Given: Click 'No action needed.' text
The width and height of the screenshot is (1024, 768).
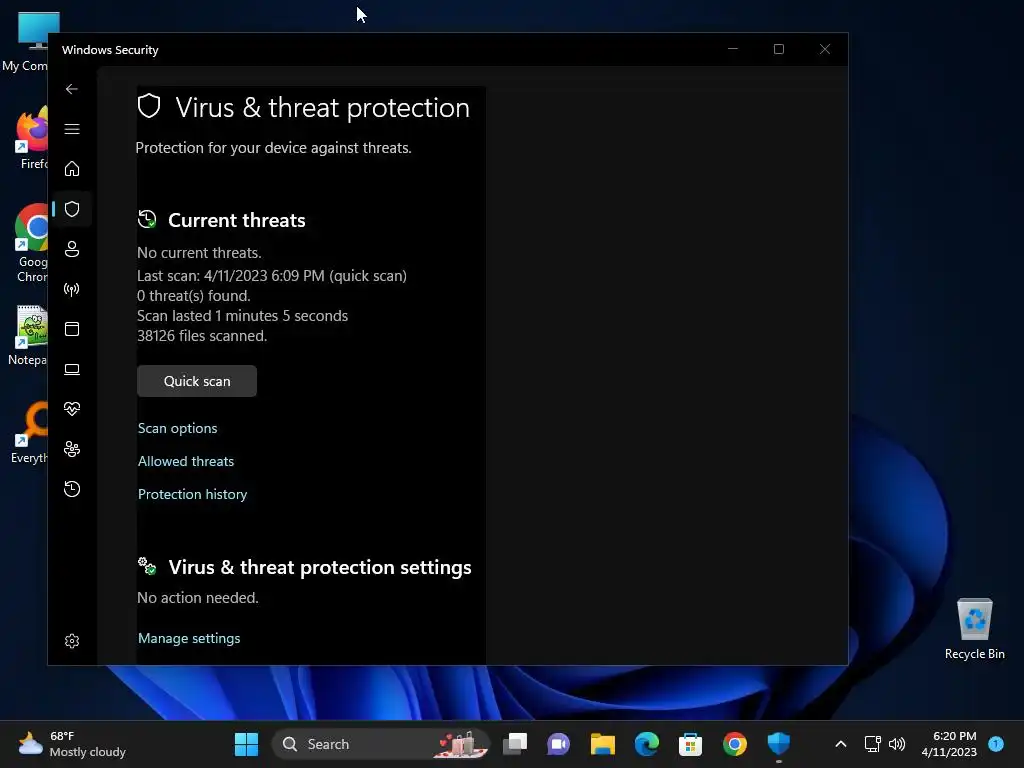Looking at the screenshot, I should pyautogui.click(x=198, y=598).
